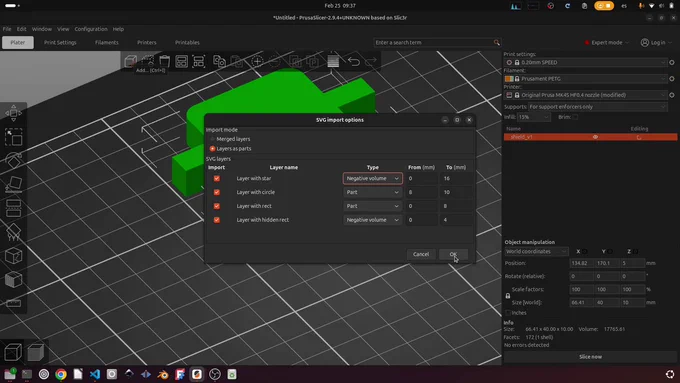Switch to Filaments tab
The height and width of the screenshot is (383, 680).
click(107, 43)
